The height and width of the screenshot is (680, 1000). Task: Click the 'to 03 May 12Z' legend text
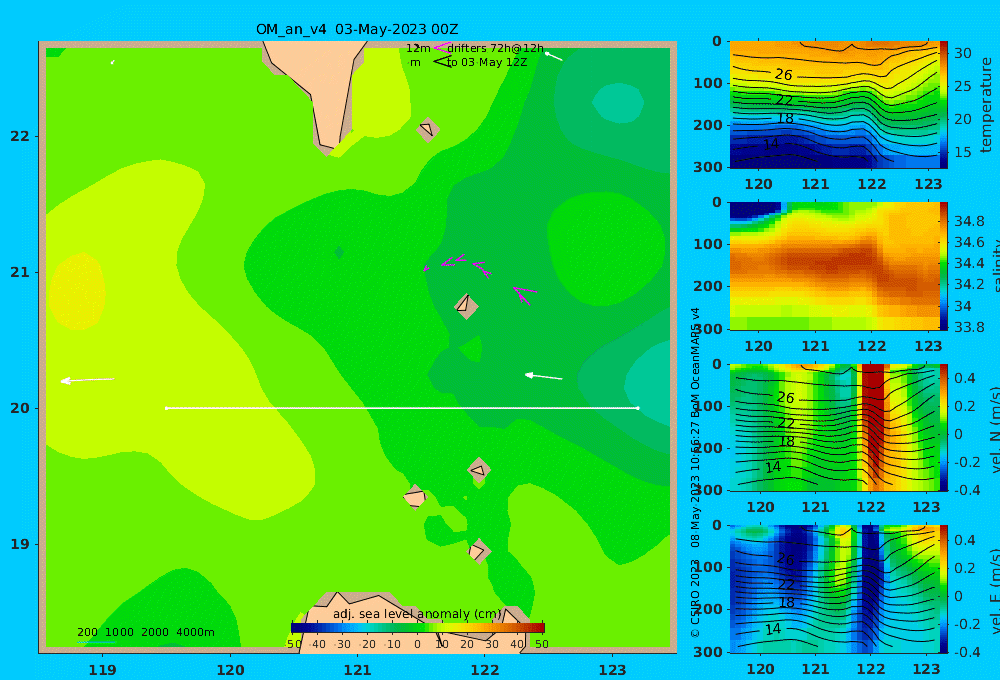487,63
